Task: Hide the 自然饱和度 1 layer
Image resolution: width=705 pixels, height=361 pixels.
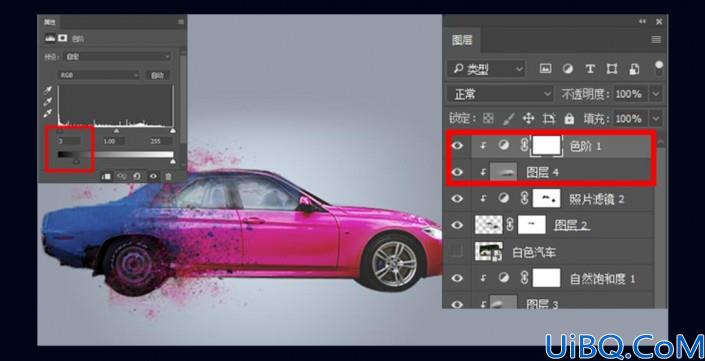Action: point(457,278)
